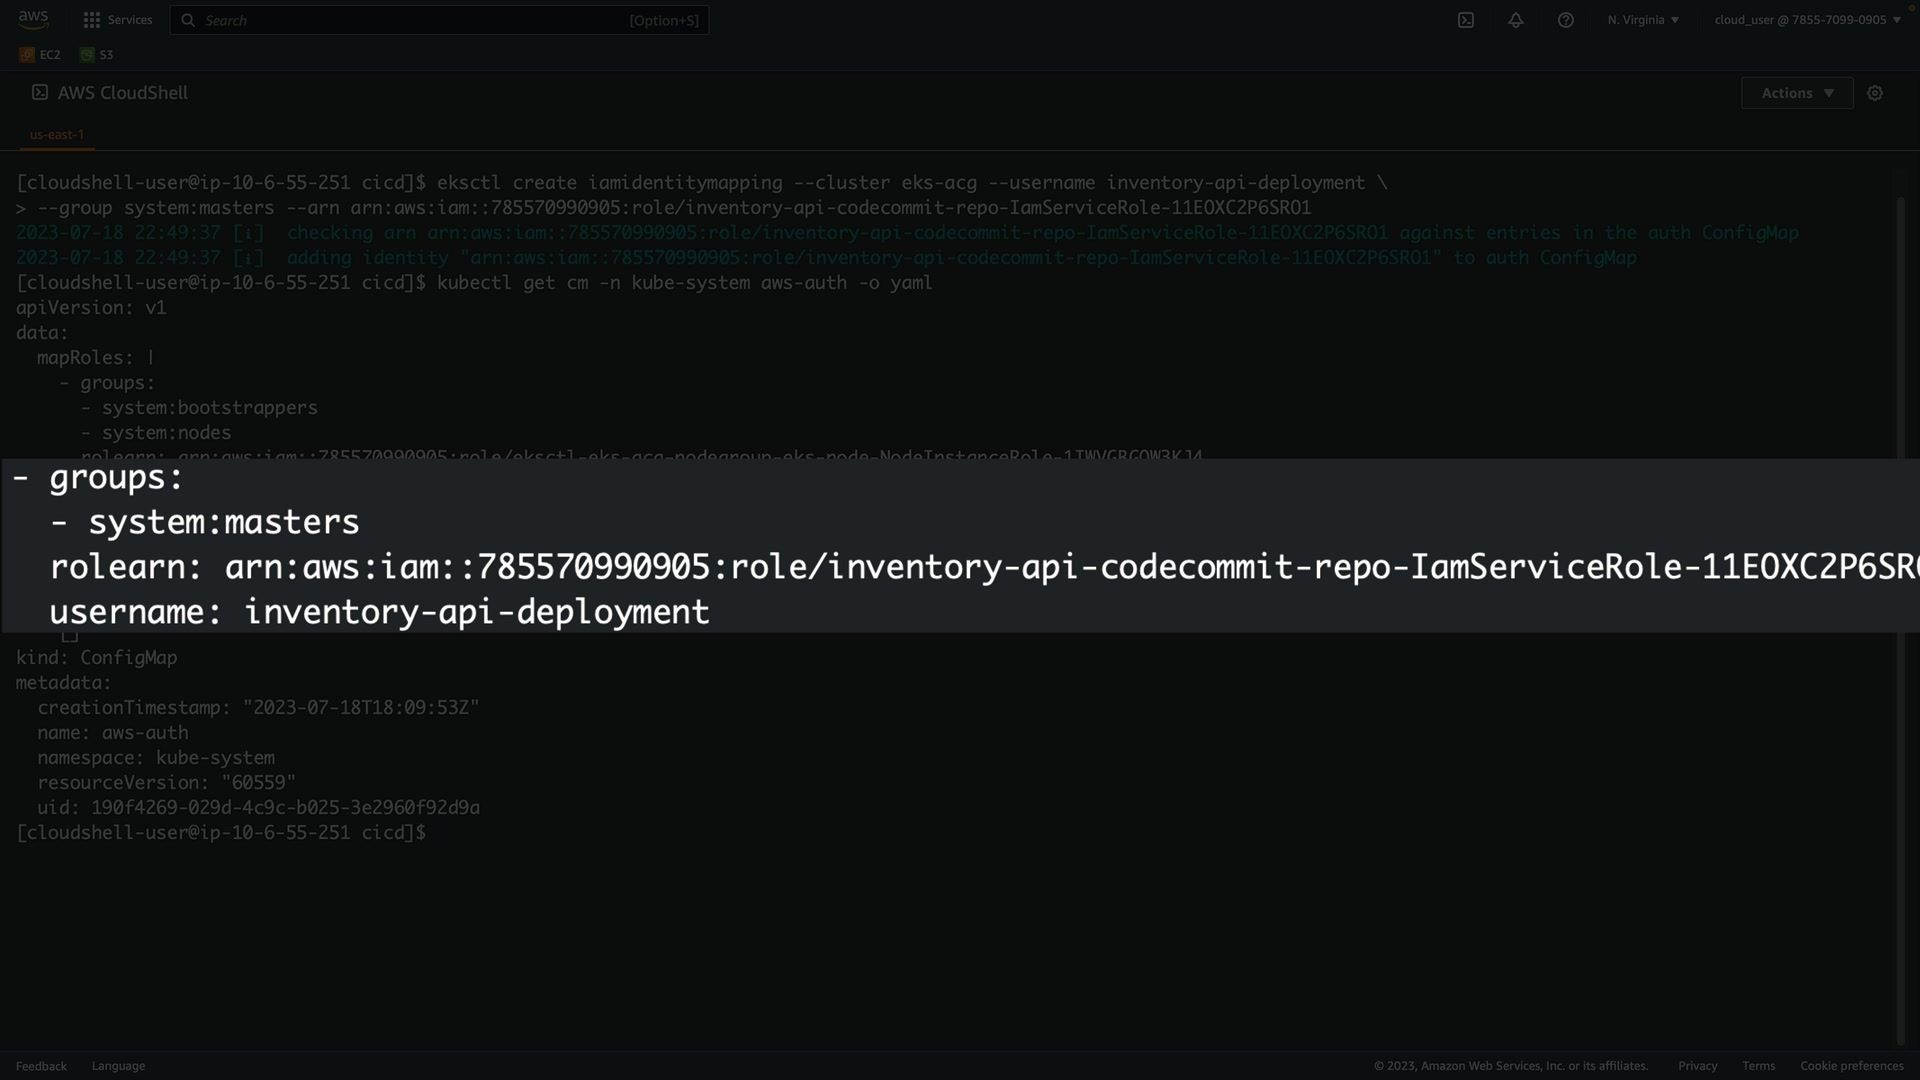1920x1080 pixels.
Task: Open the Privacy footer link
Action: (1697, 1066)
